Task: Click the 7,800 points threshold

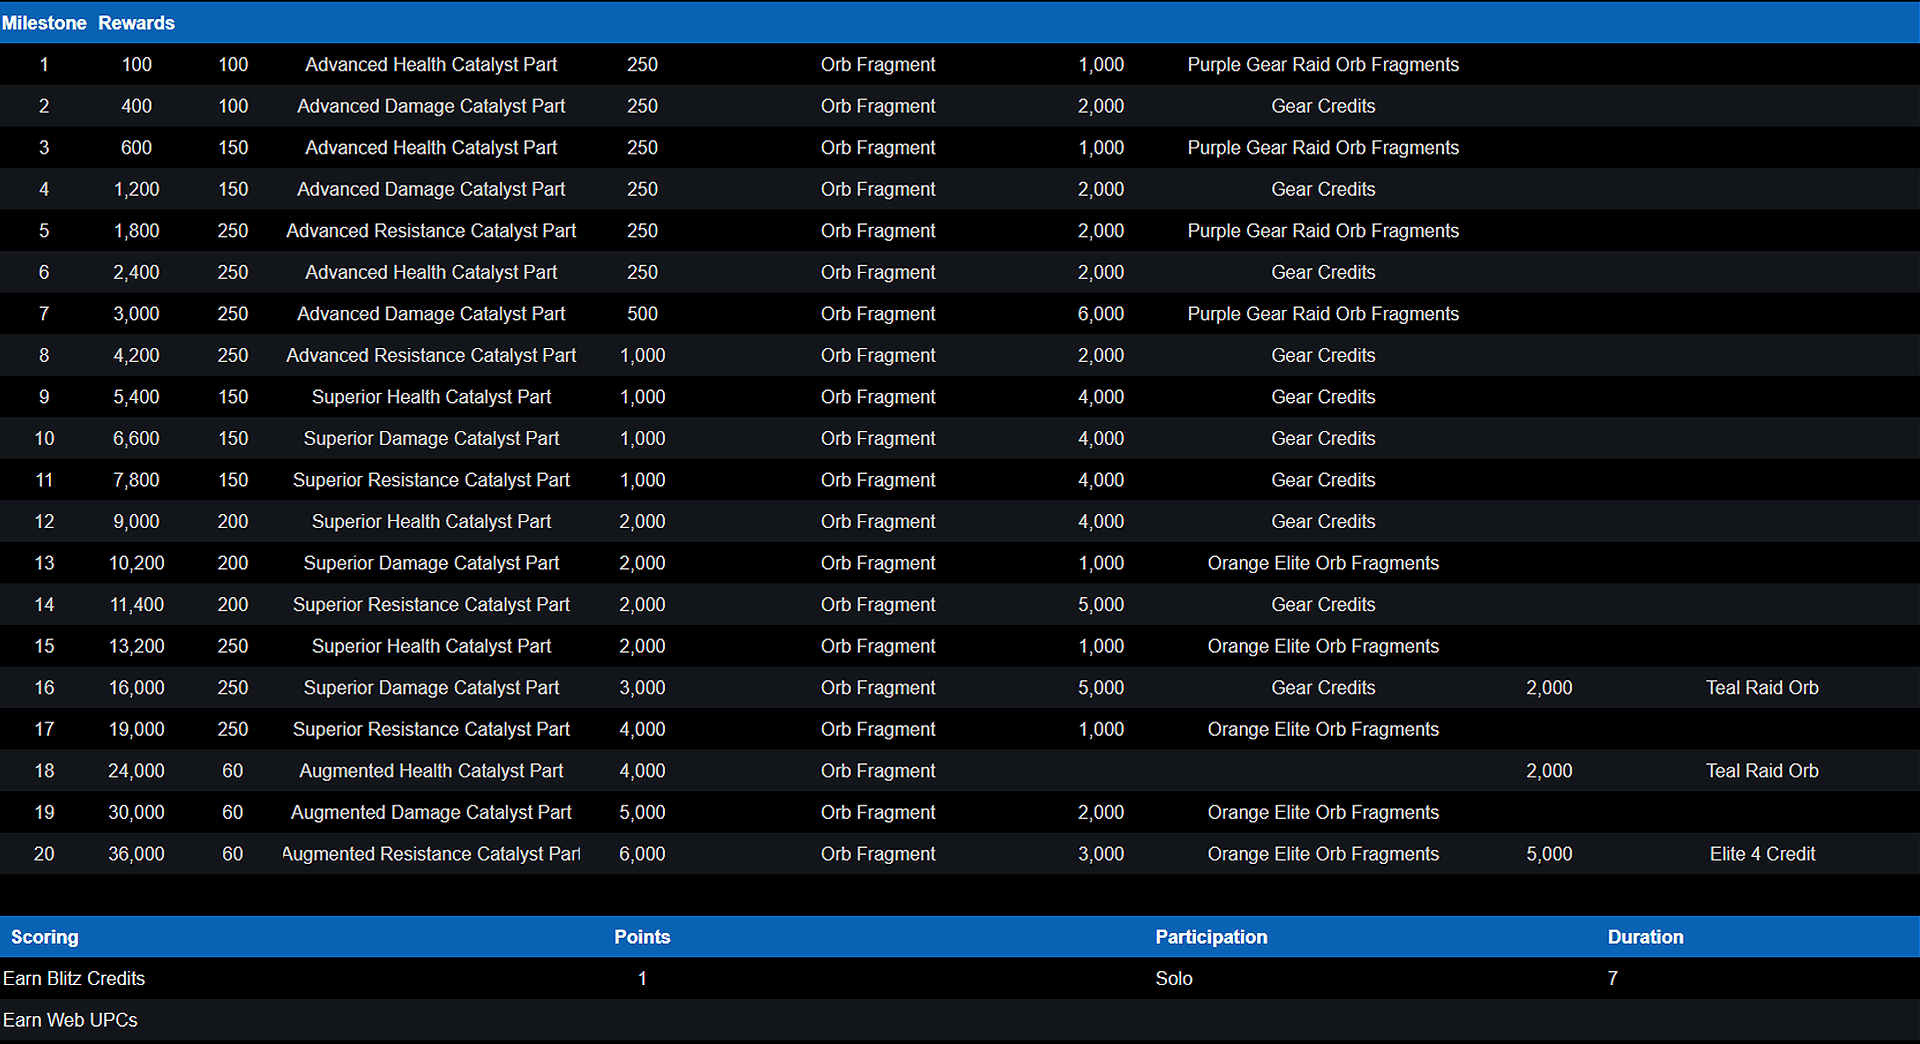Action: 136,480
